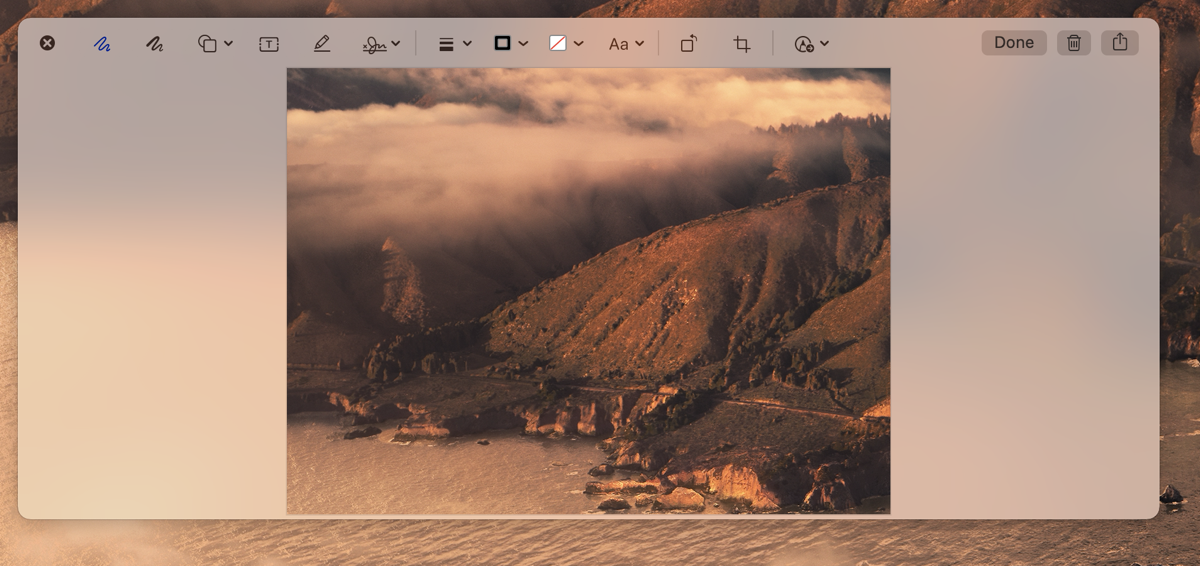Expand the chevron beside the Sign tool
Viewport: 1200px width, 566px height.
click(396, 44)
